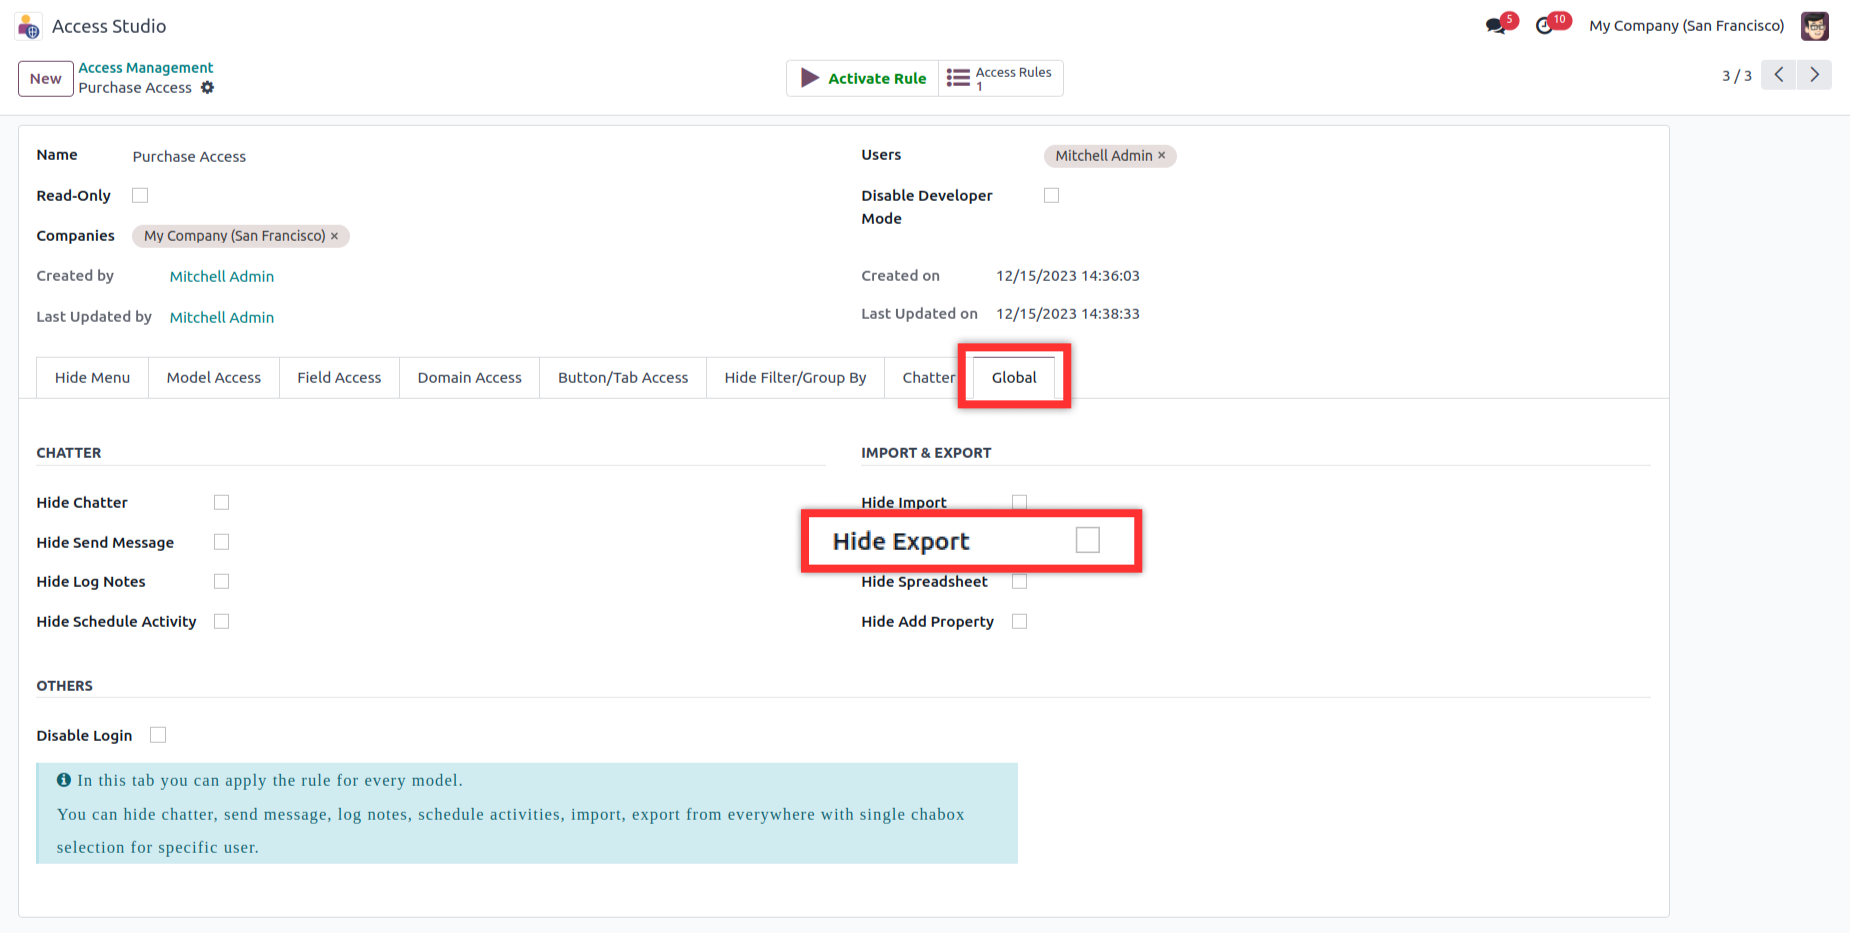
Task: Toggle the Hide Chatter checkbox
Action: coord(221,503)
